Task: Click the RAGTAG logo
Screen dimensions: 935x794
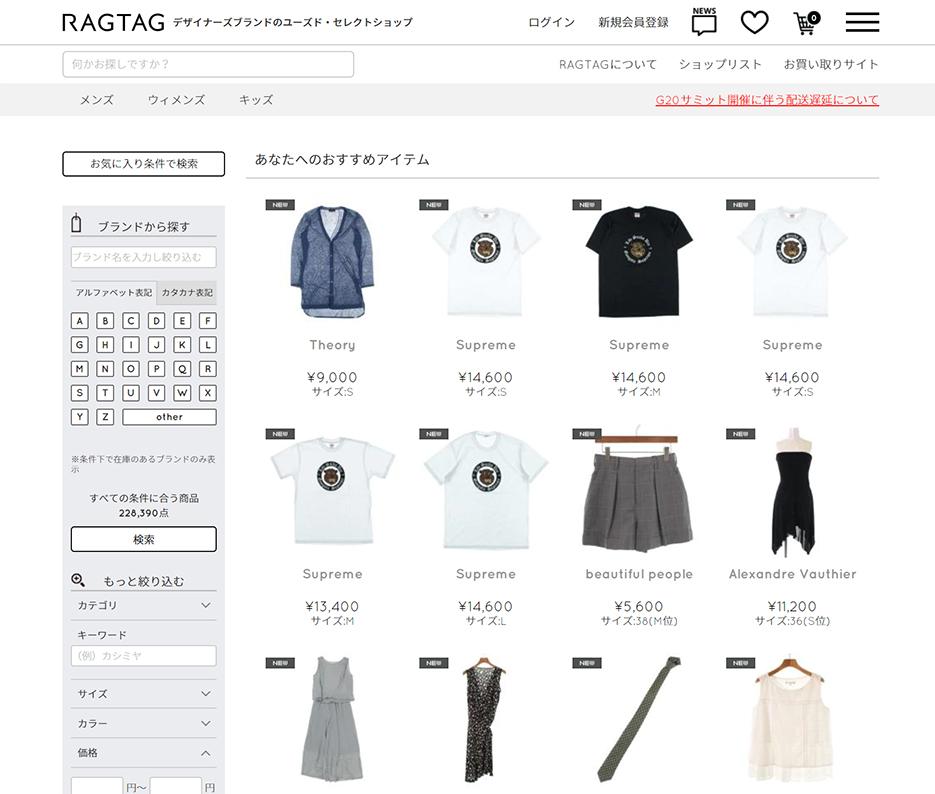Action: (113, 23)
